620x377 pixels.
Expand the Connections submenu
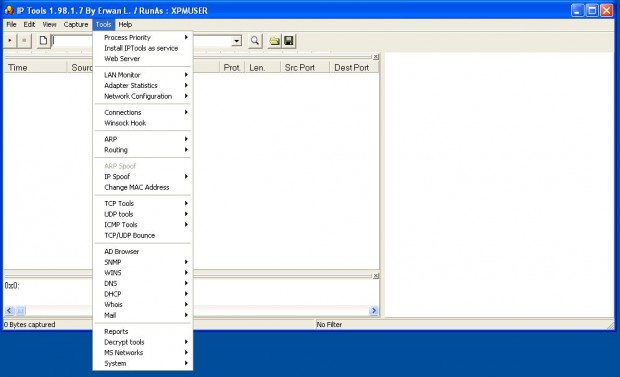pos(143,112)
